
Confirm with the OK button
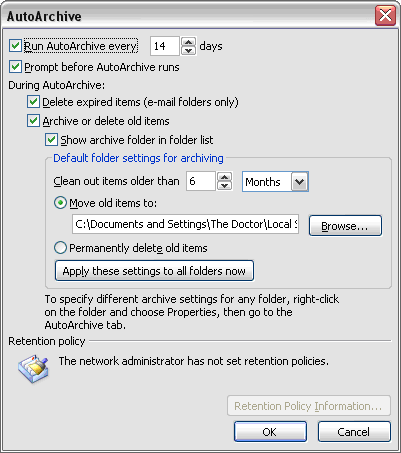pos(270,432)
